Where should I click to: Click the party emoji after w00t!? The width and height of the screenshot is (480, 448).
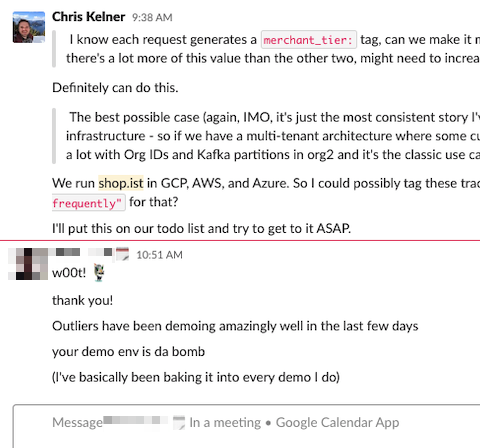(99, 272)
